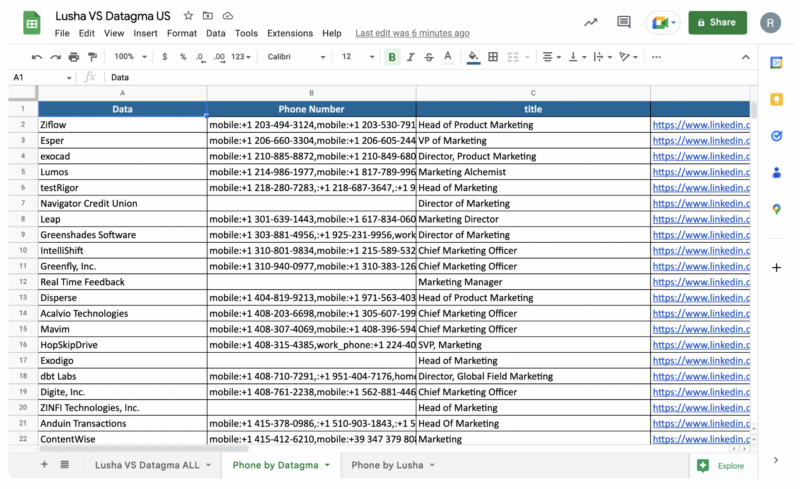Screen dimensions: 800x489
Task: Increase decimal places button
Action: click(x=219, y=57)
